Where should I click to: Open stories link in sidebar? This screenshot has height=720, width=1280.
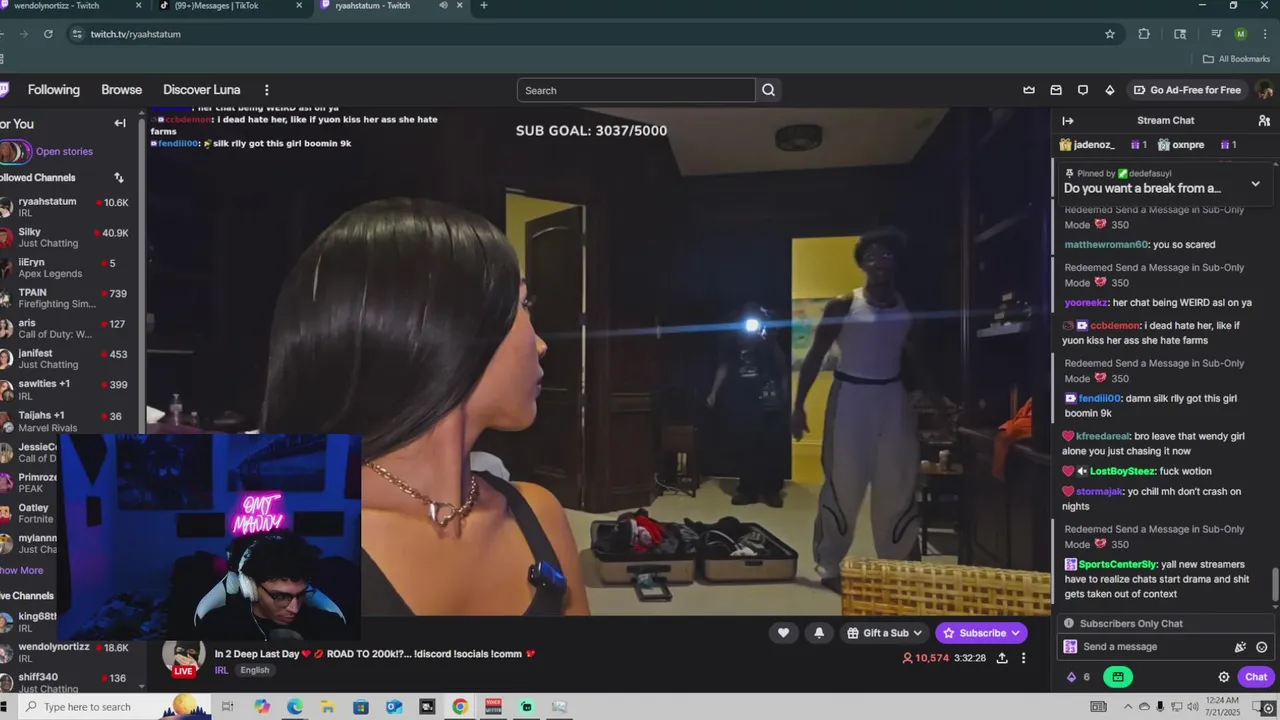(x=64, y=152)
